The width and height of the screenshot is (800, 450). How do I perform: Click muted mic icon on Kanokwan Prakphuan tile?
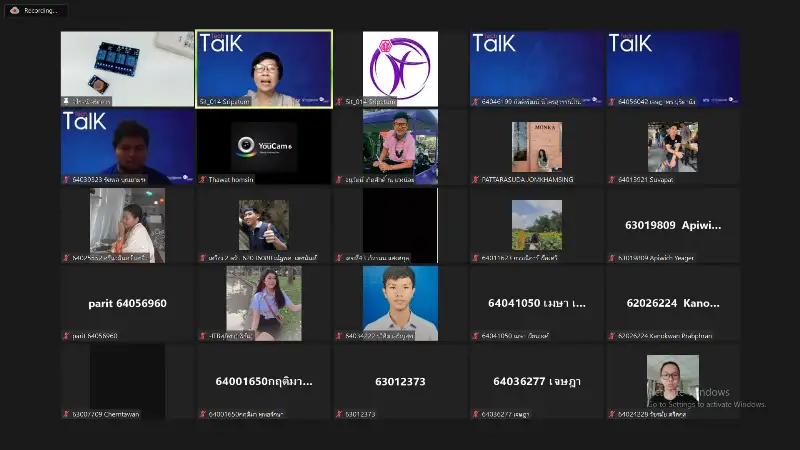point(612,336)
